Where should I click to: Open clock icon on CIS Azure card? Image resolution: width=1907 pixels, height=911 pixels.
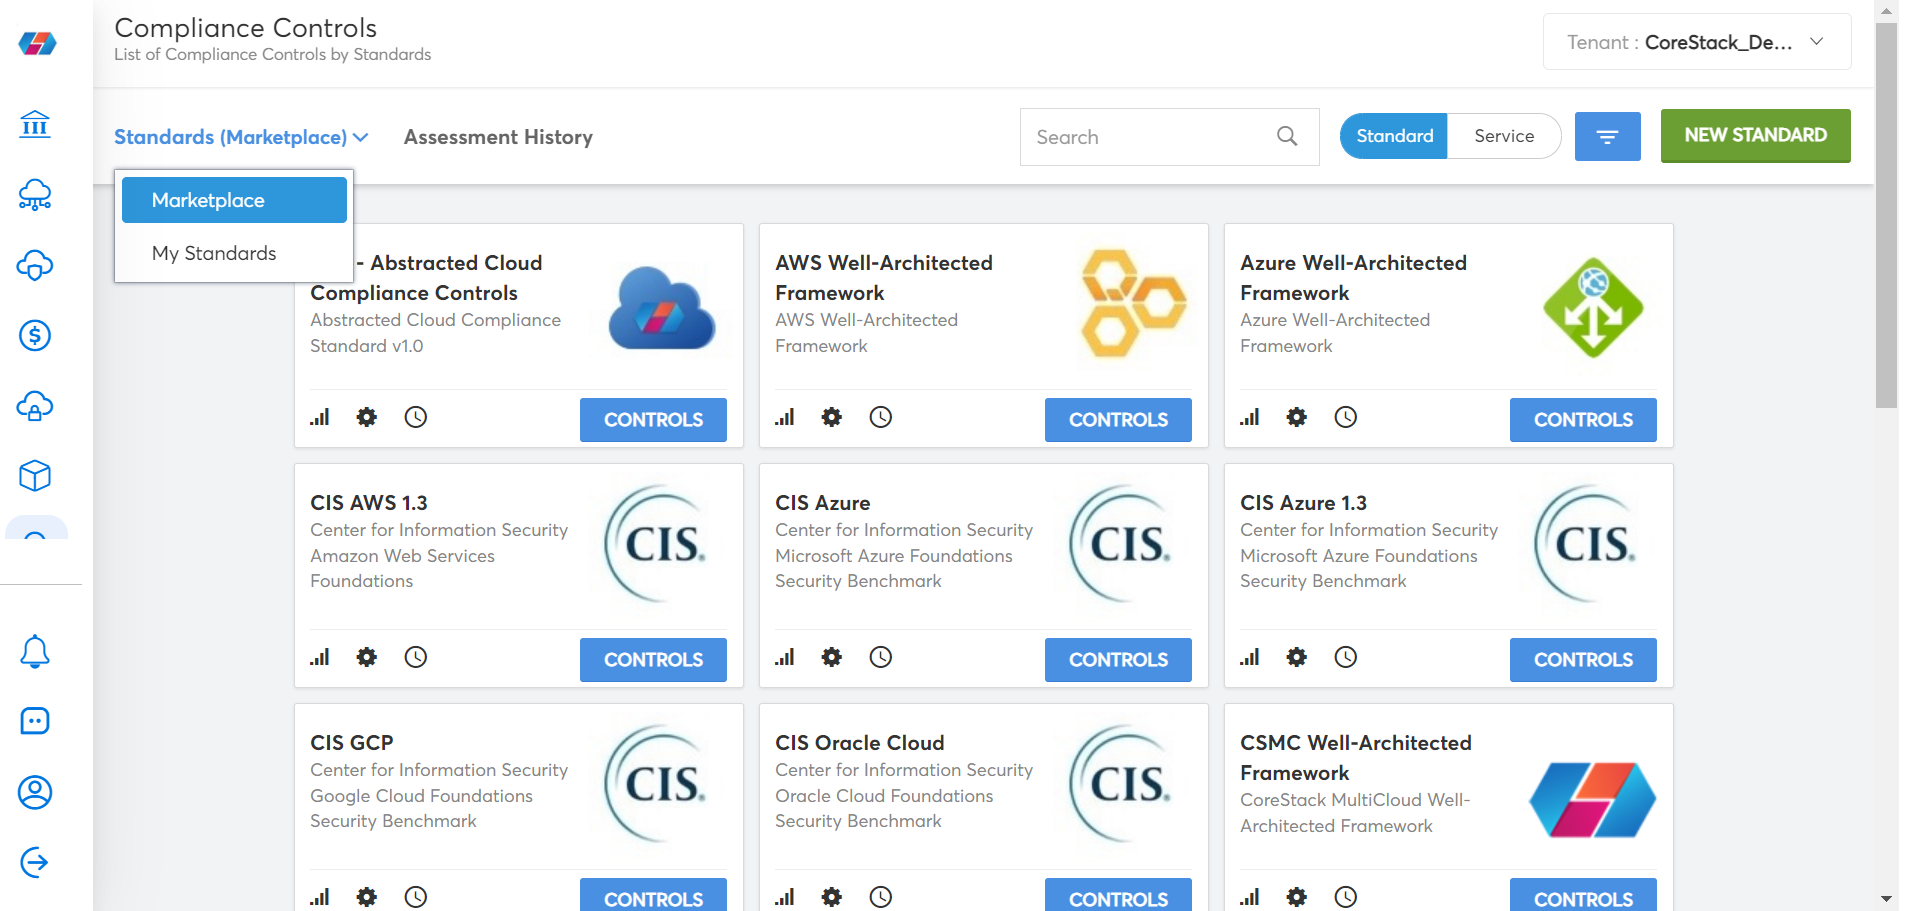tap(881, 657)
